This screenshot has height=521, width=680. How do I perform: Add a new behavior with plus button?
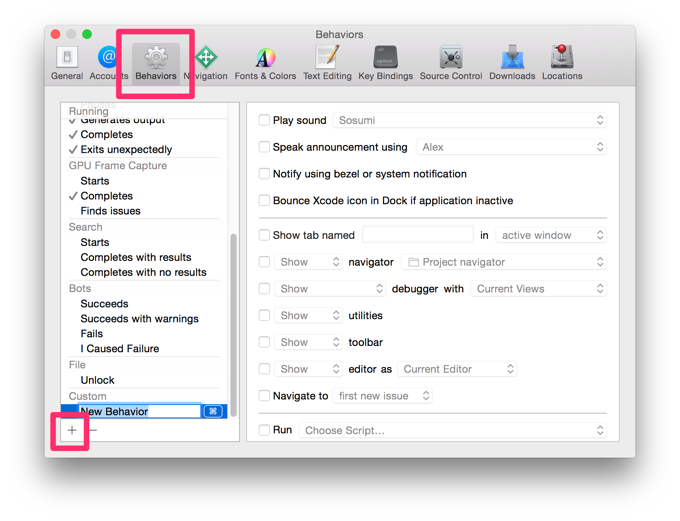click(72, 430)
